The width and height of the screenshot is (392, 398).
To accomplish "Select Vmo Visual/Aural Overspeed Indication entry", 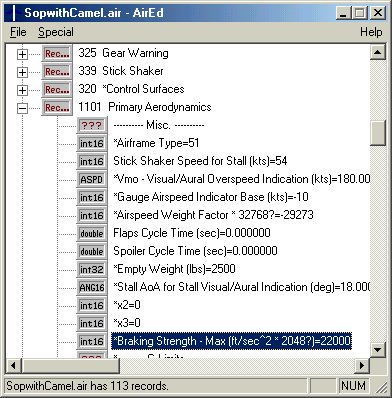I will coord(241,179).
